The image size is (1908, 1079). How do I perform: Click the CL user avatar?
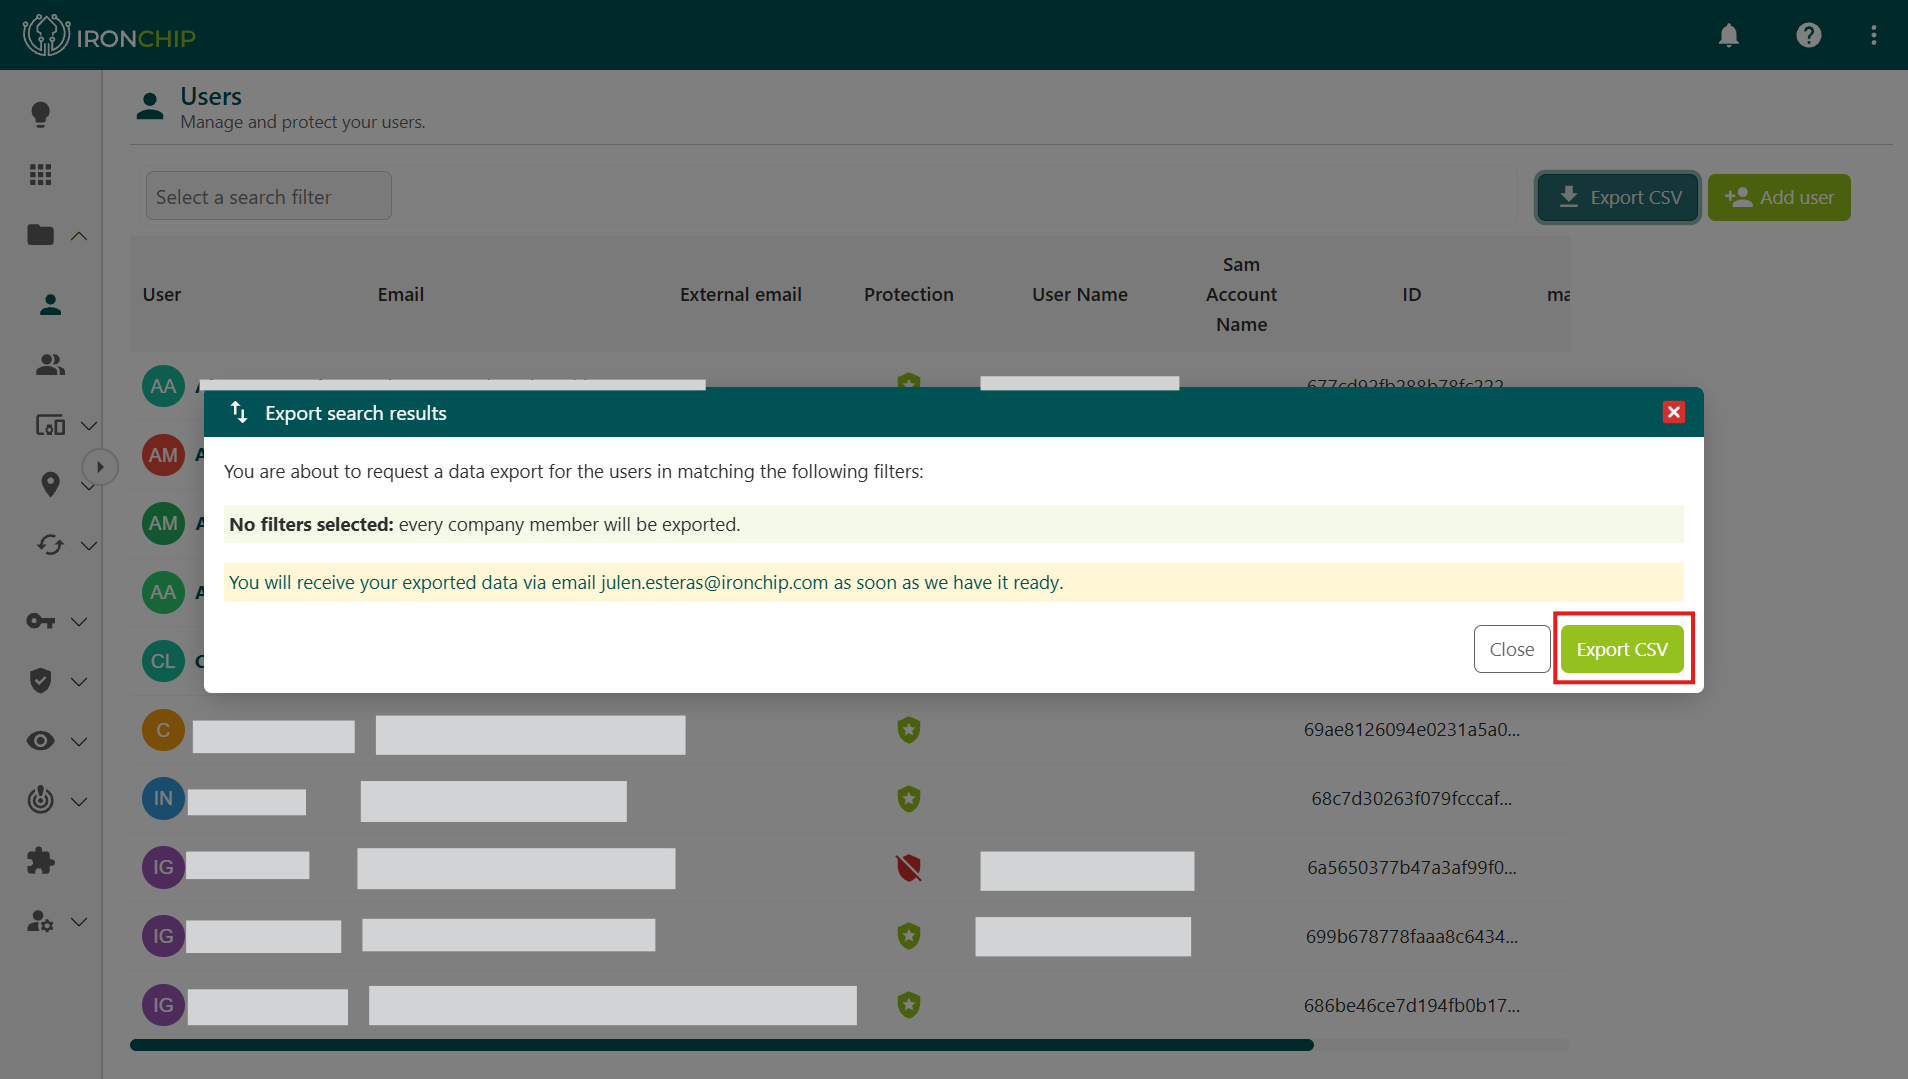point(163,661)
